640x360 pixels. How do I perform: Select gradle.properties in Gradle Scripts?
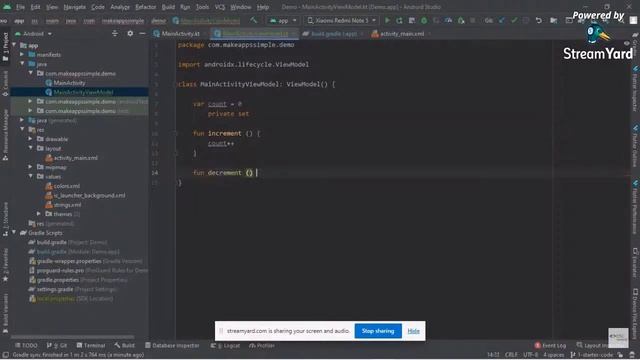click(58, 280)
